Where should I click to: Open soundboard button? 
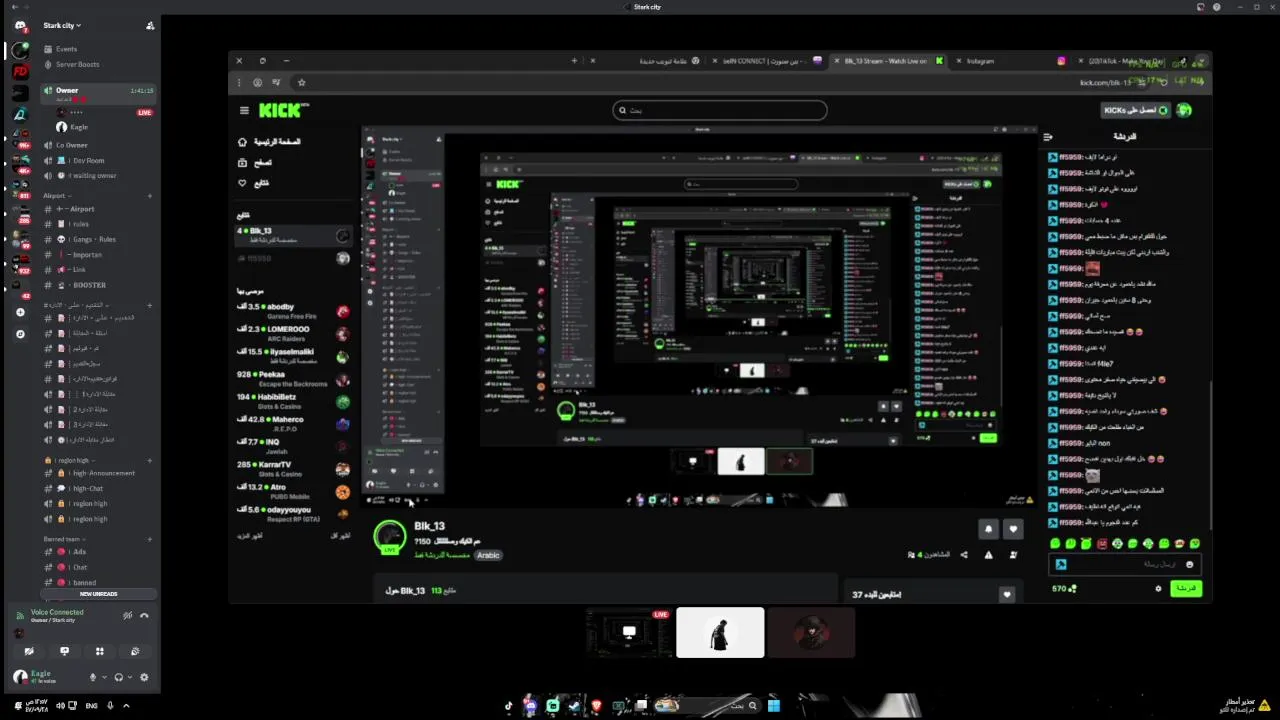[x=135, y=651]
